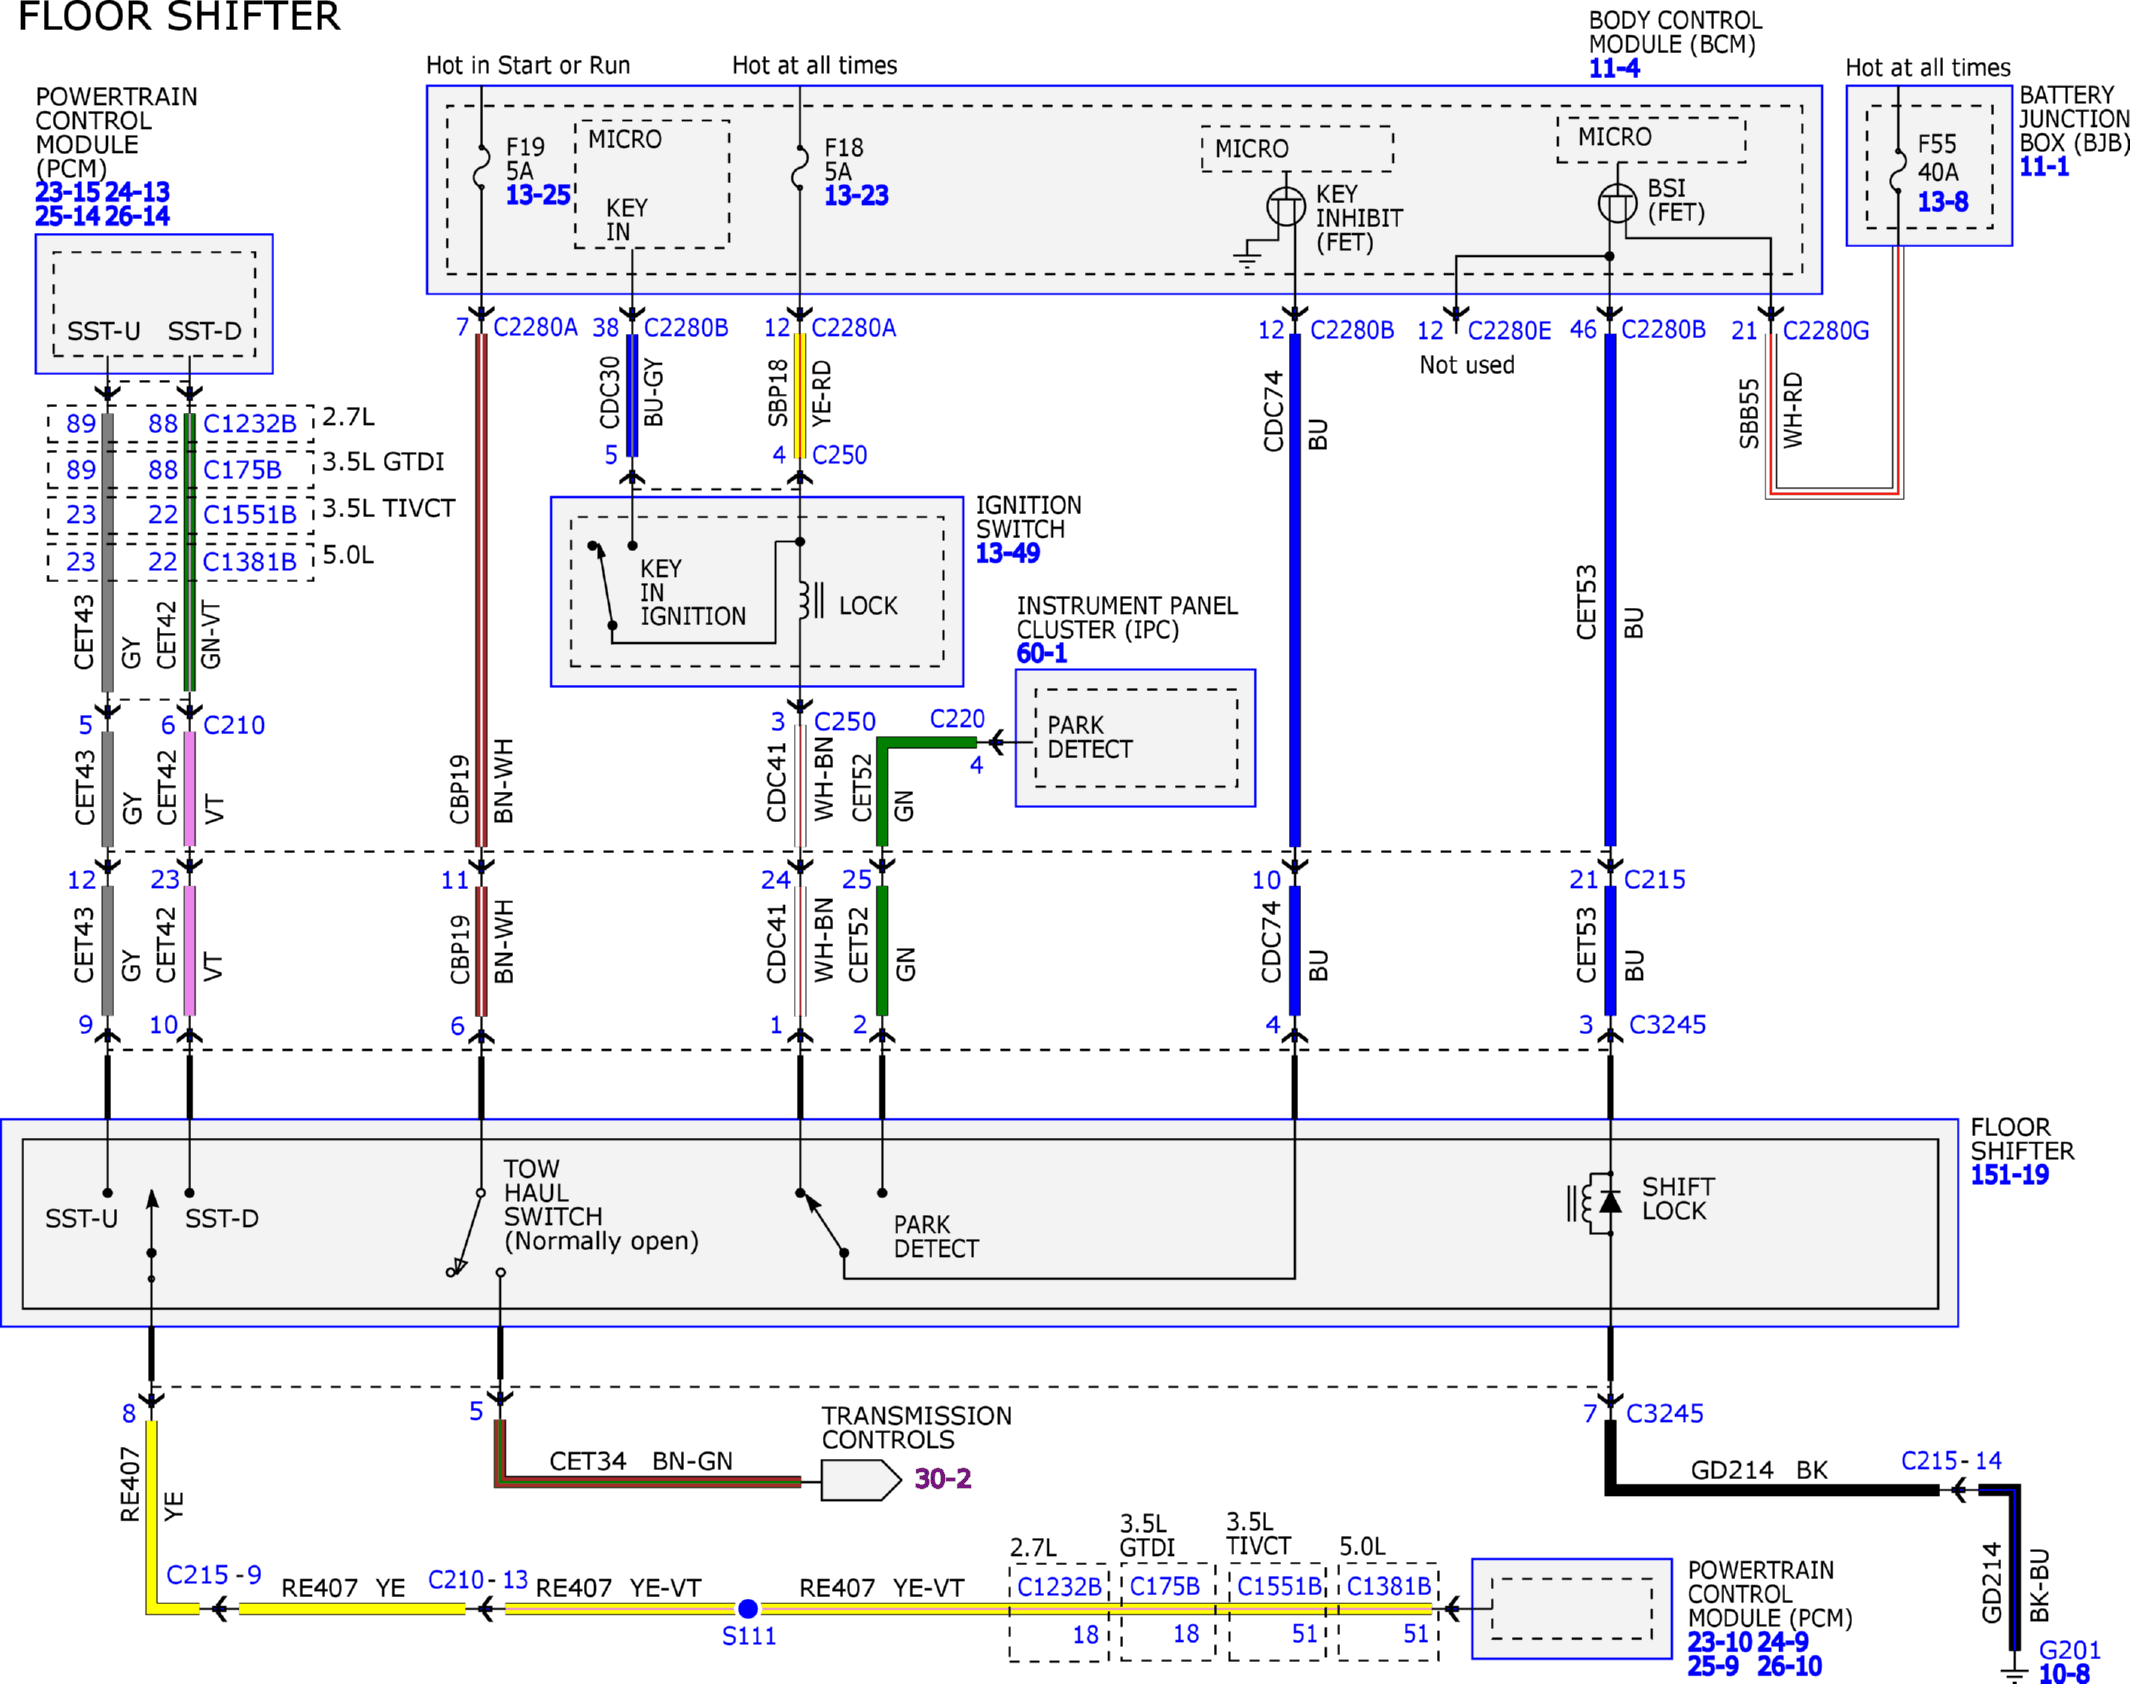The image size is (2130, 1684).
Task: Click the C215-9 connector label
Action: pyautogui.click(x=214, y=1575)
